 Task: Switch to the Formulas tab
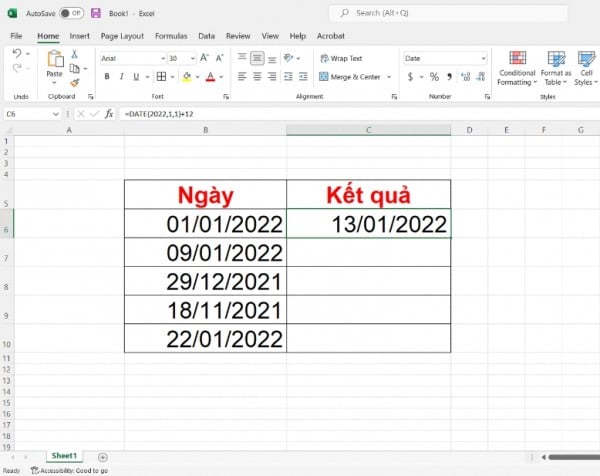(x=171, y=36)
